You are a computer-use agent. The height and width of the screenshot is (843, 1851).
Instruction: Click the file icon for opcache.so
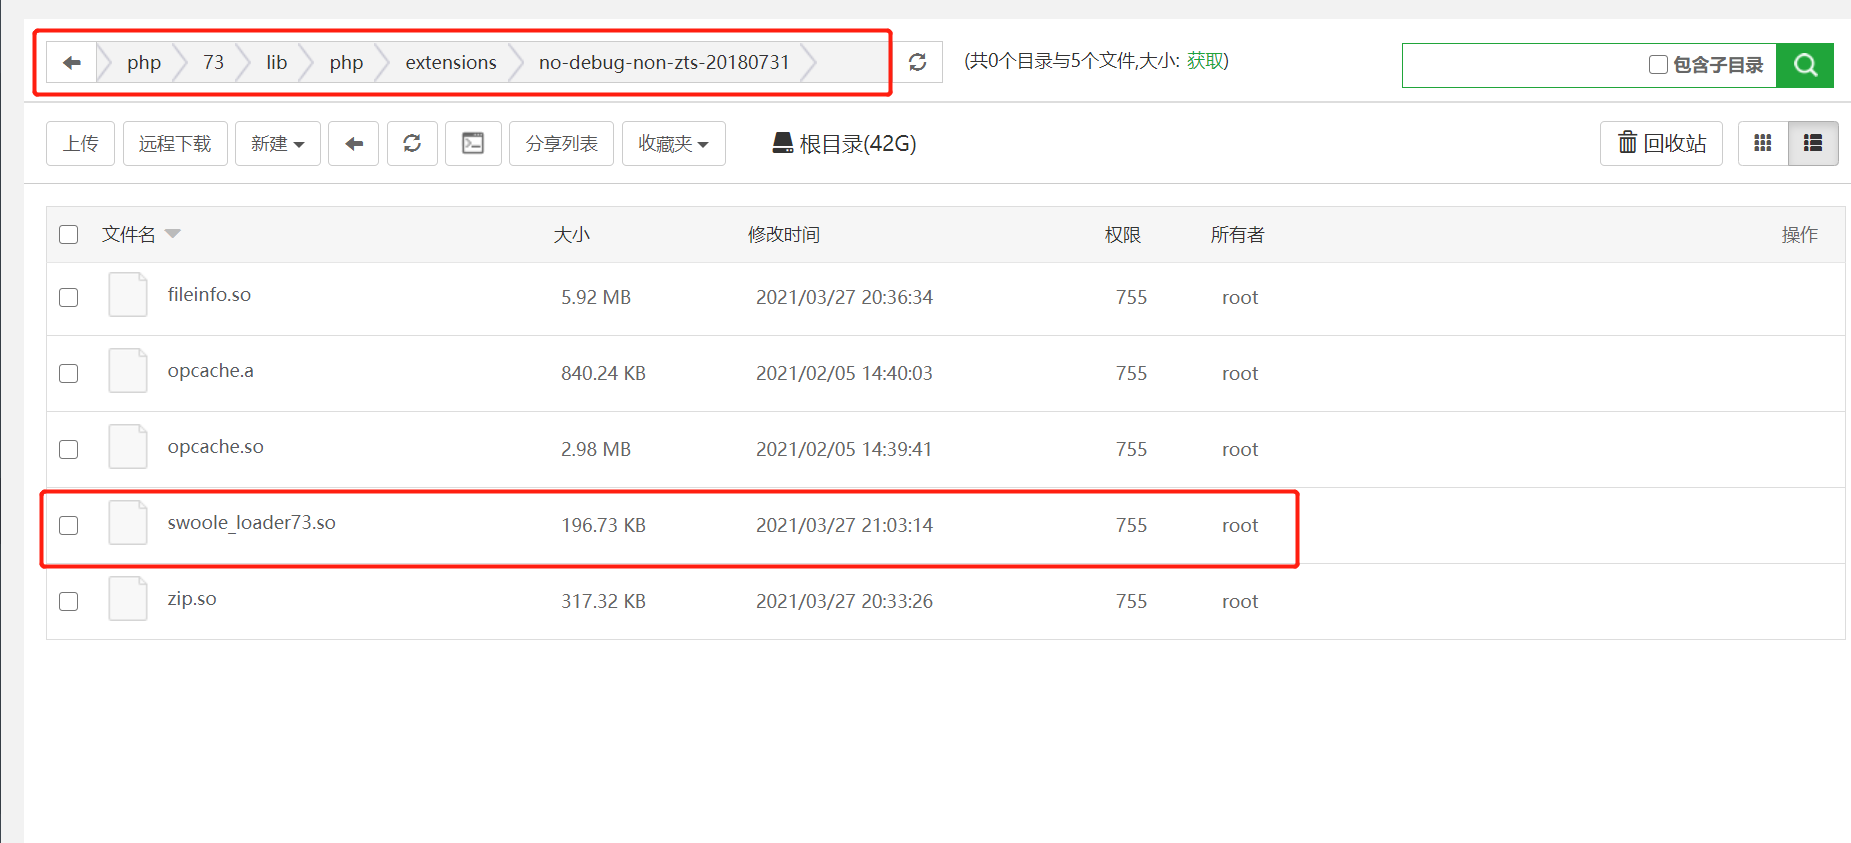point(128,447)
